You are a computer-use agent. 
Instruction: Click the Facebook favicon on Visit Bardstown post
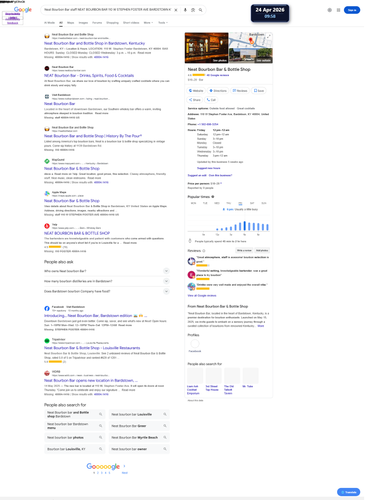click(47, 308)
